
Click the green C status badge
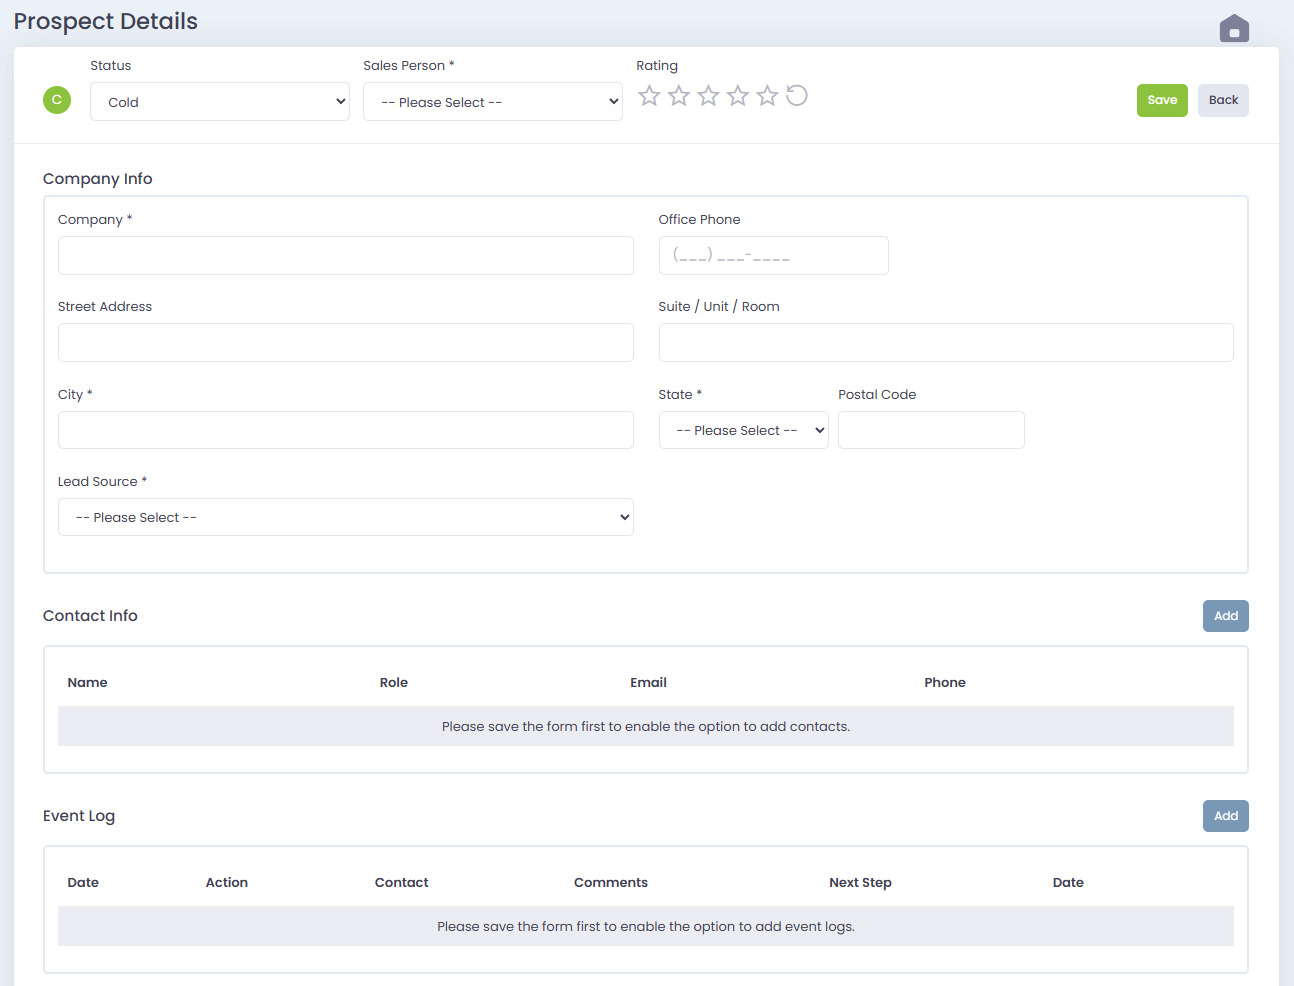(57, 100)
